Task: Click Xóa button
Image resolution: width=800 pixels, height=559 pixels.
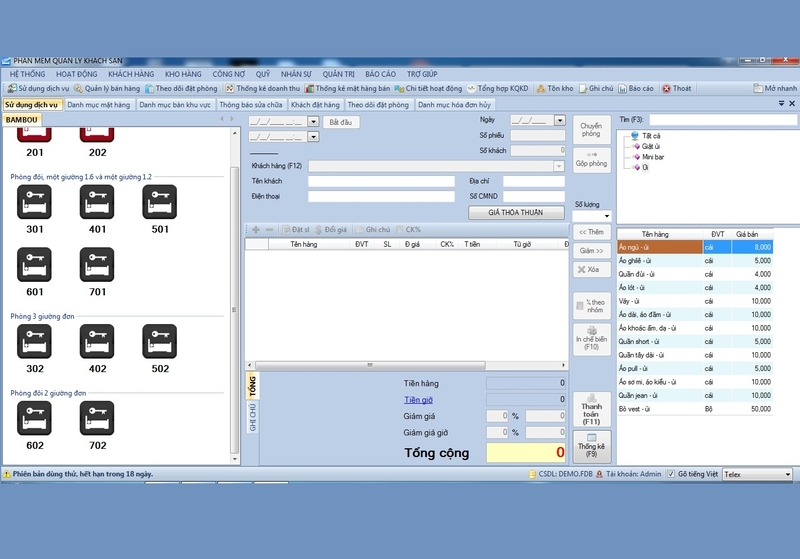Action: coord(591,269)
